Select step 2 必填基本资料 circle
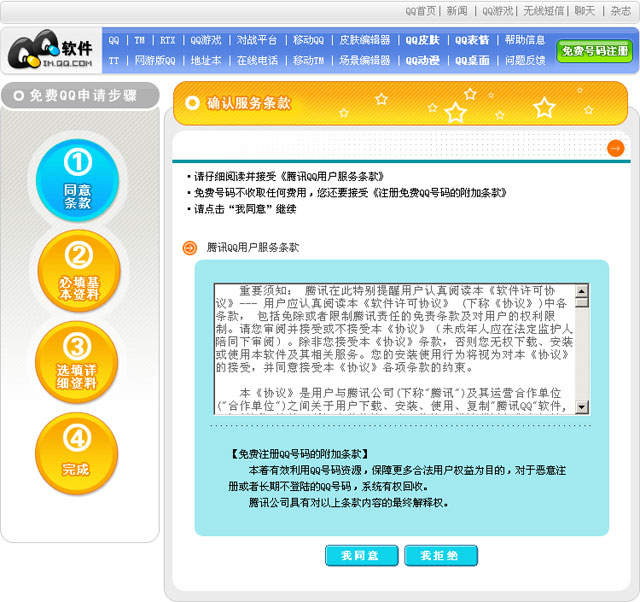This screenshot has width=640, height=602. 79,271
